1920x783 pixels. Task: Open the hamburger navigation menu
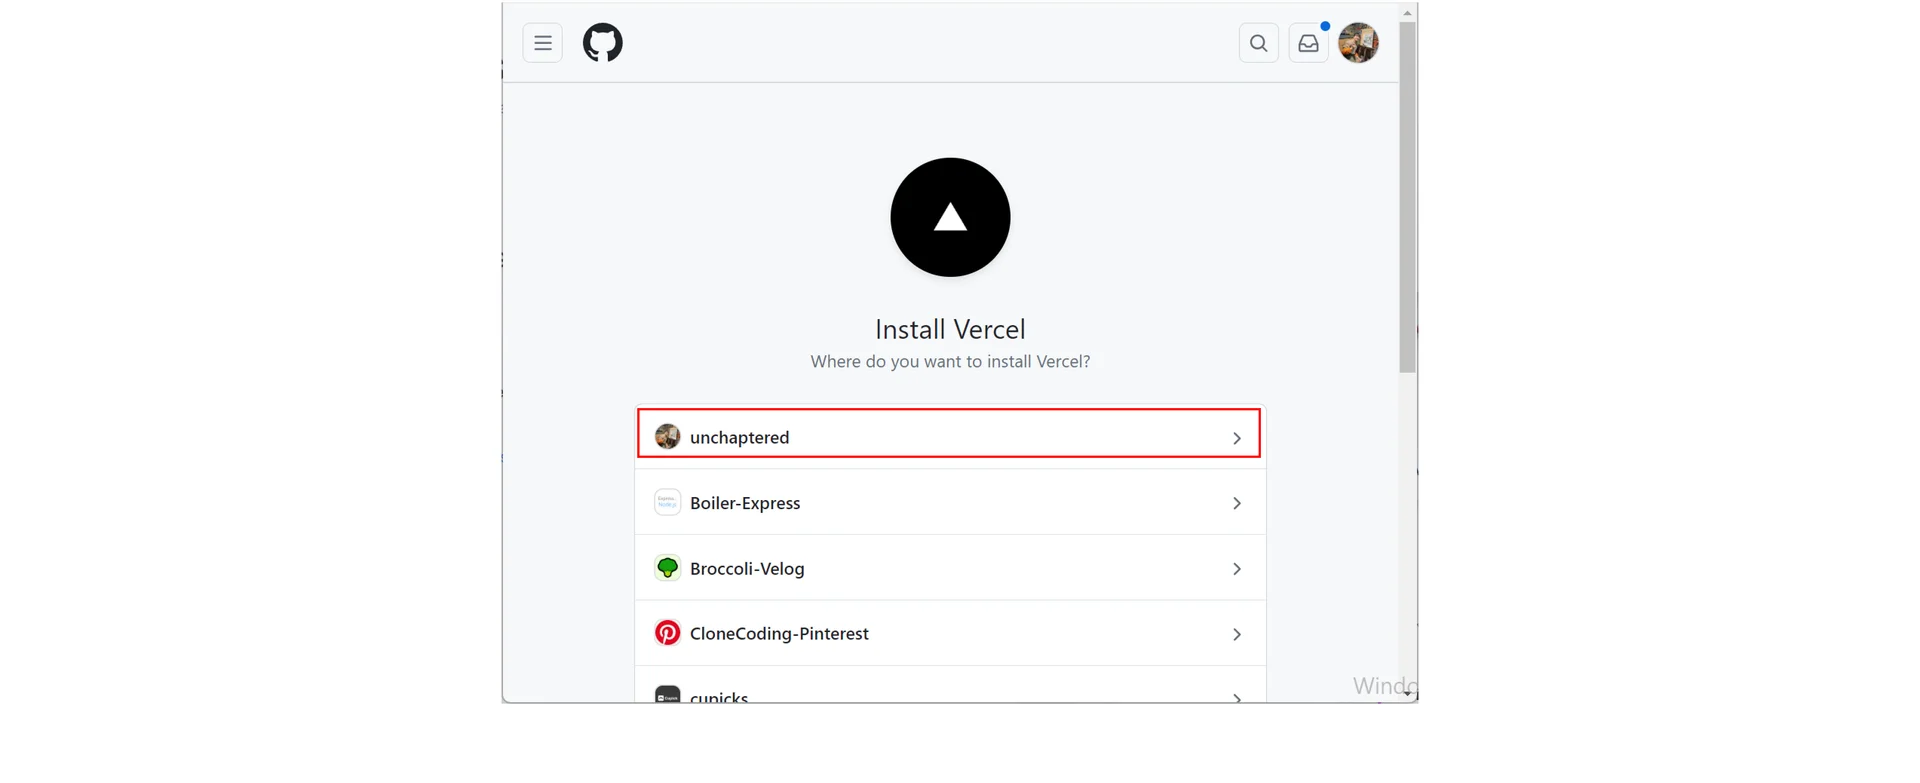point(542,43)
